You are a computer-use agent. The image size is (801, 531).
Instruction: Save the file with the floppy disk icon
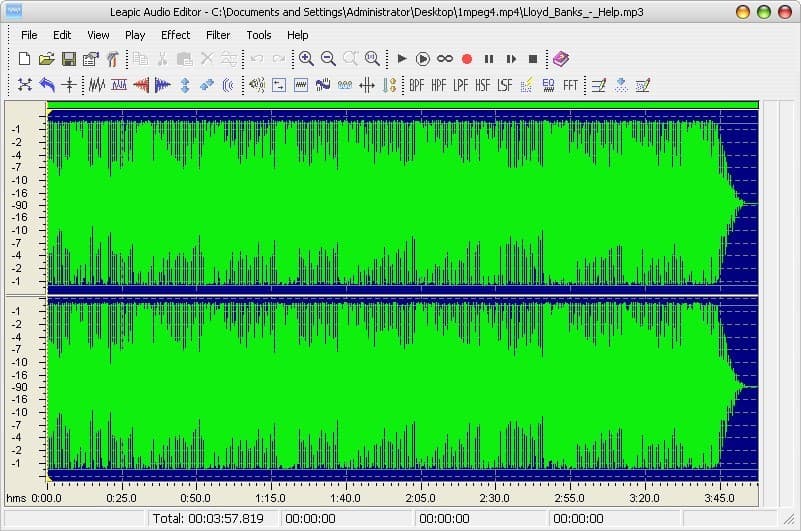pyautogui.click(x=69, y=59)
